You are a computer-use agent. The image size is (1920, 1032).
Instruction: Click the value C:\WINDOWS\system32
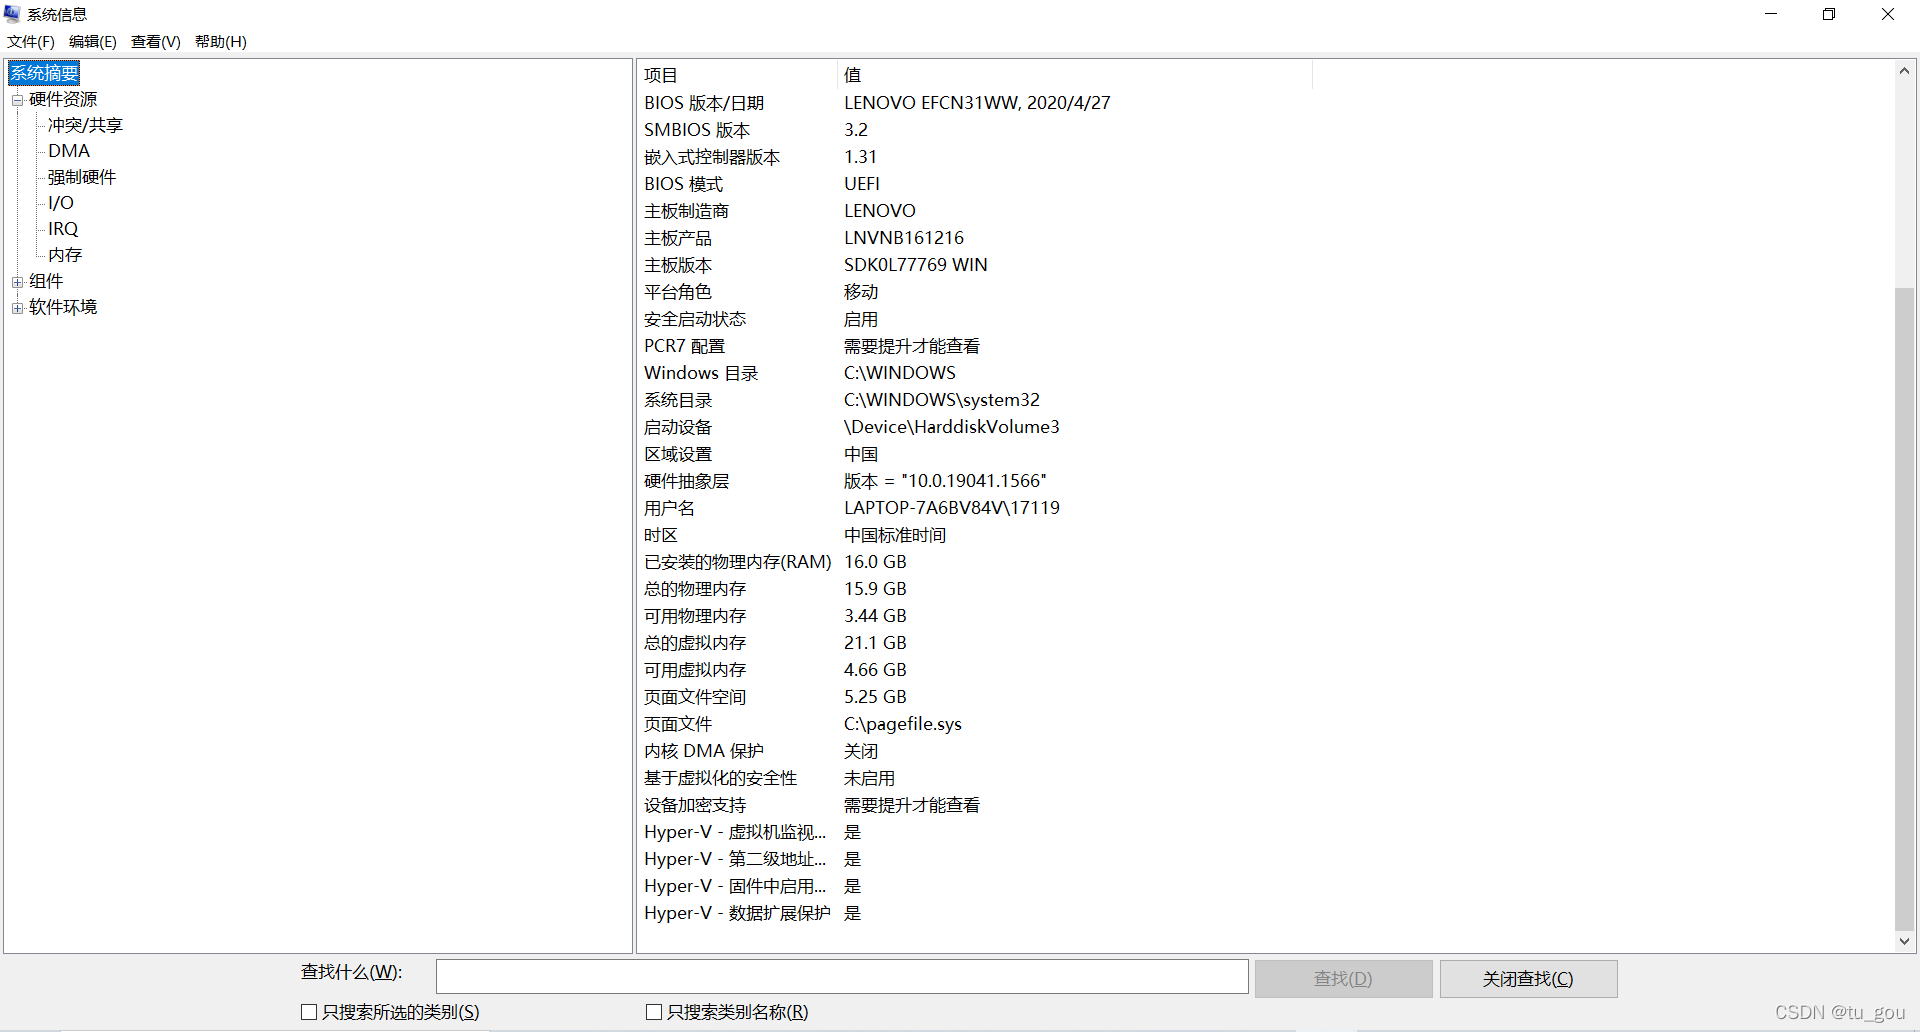pyautogui.click(x=942, y=400)
